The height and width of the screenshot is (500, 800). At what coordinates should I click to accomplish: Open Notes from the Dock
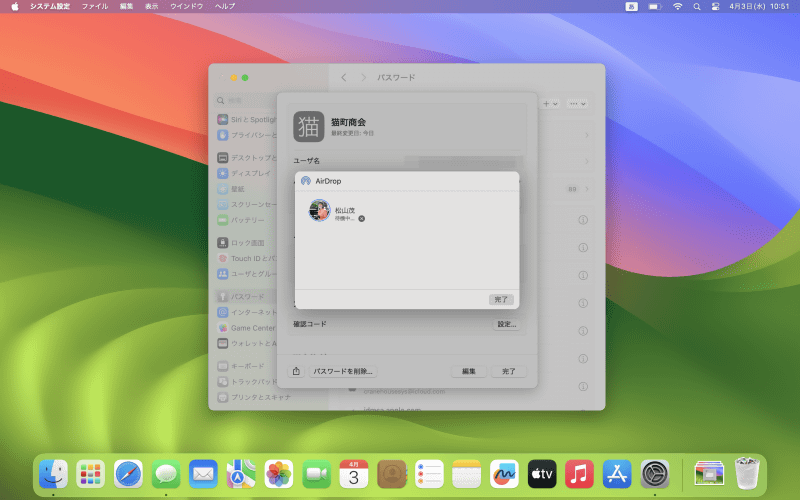coord(466,474)
